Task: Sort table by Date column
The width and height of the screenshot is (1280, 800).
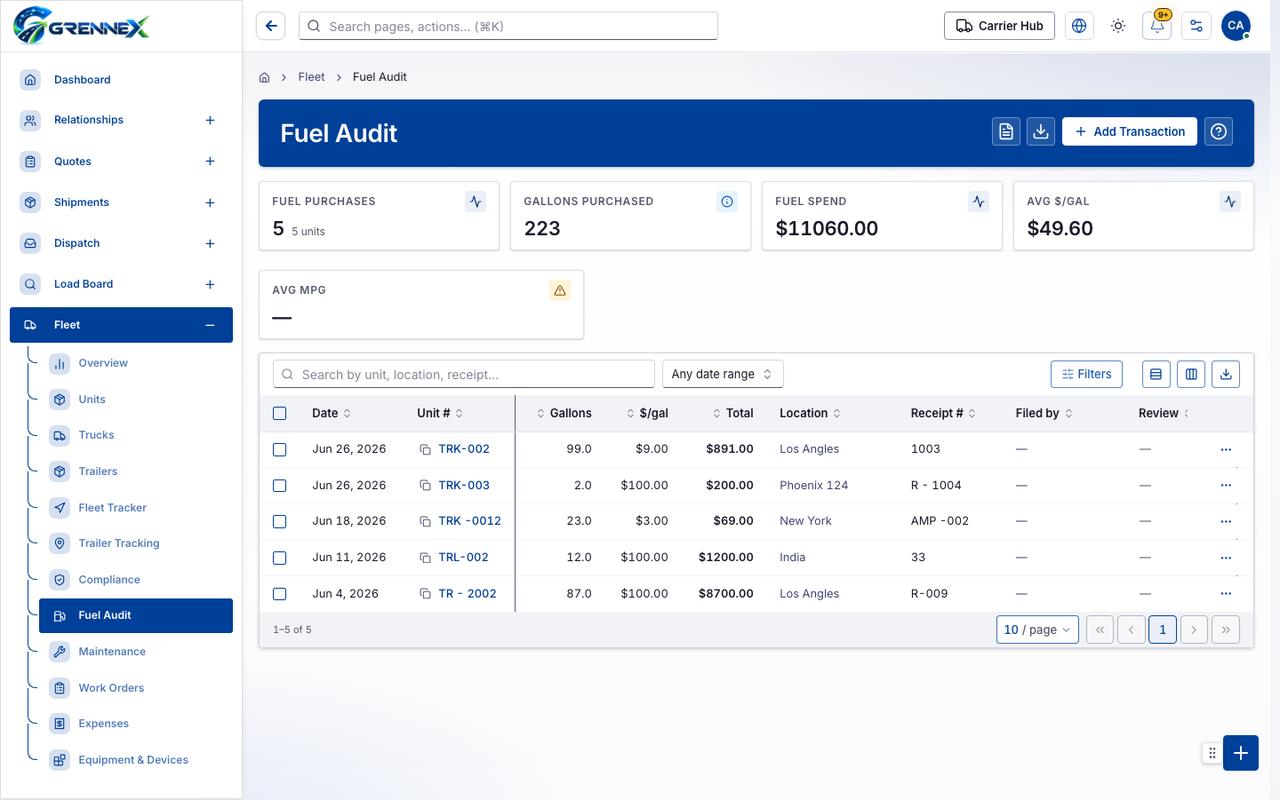Action: click(x=331, y=413)
